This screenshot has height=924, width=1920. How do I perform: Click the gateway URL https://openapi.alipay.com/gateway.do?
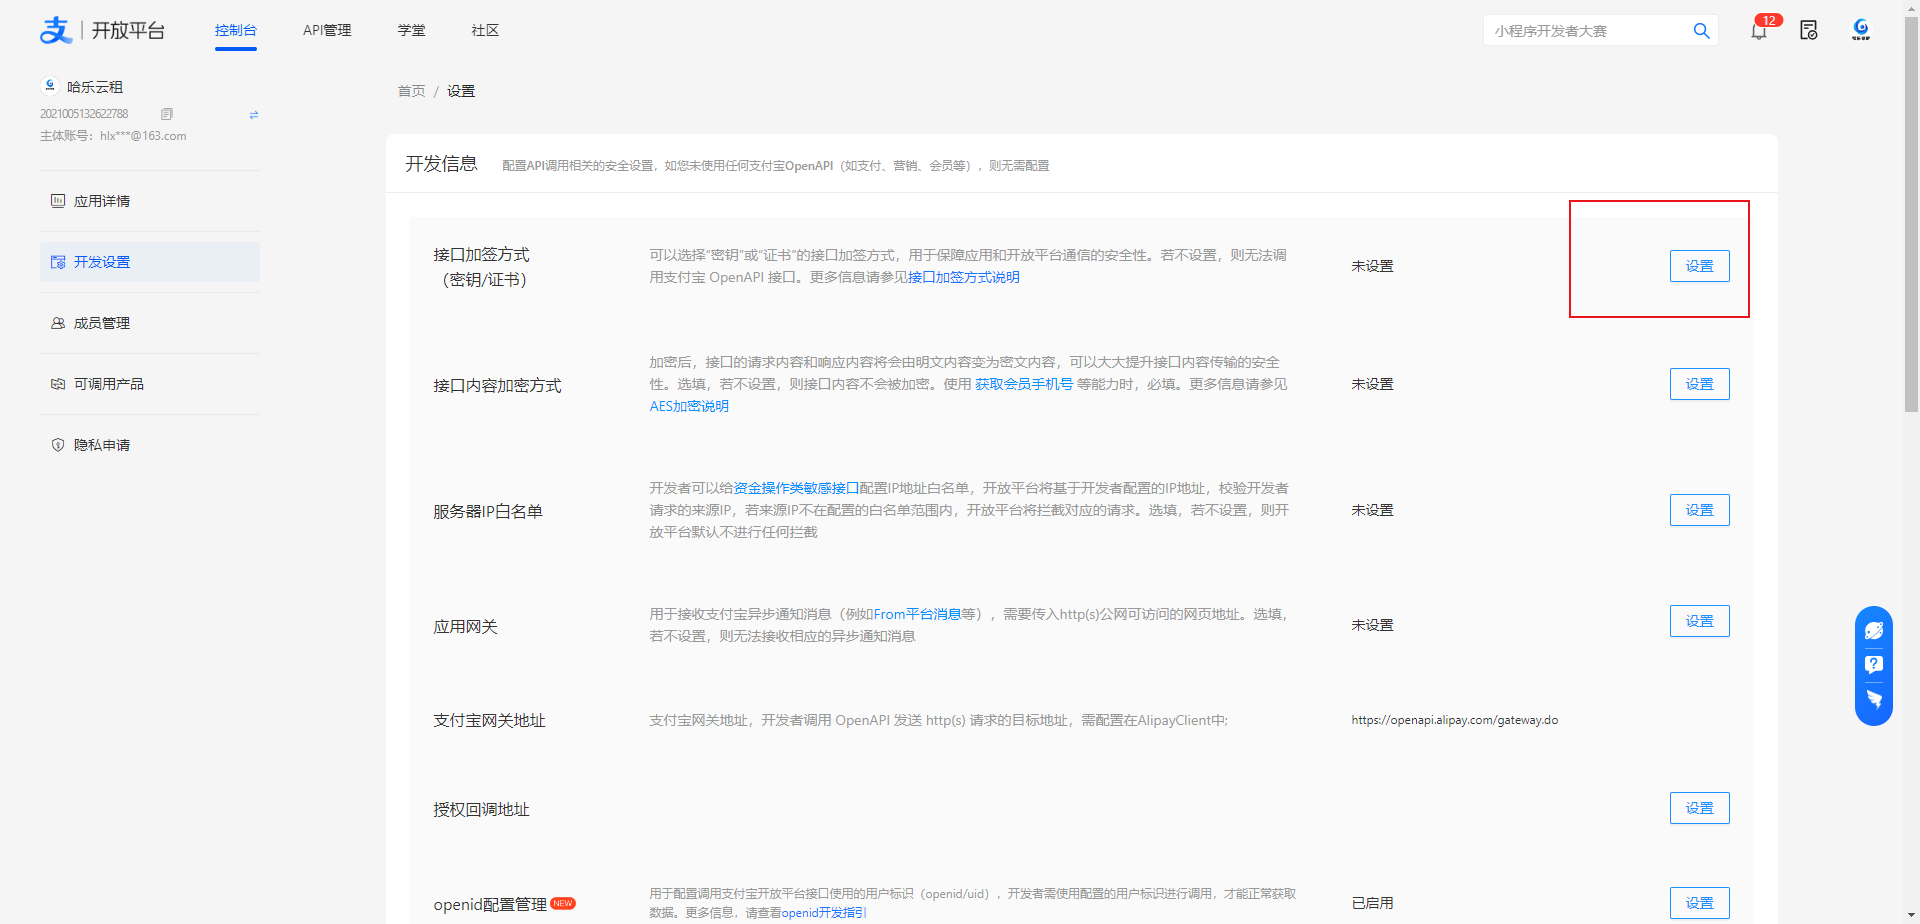click(x=1454, y=720)
